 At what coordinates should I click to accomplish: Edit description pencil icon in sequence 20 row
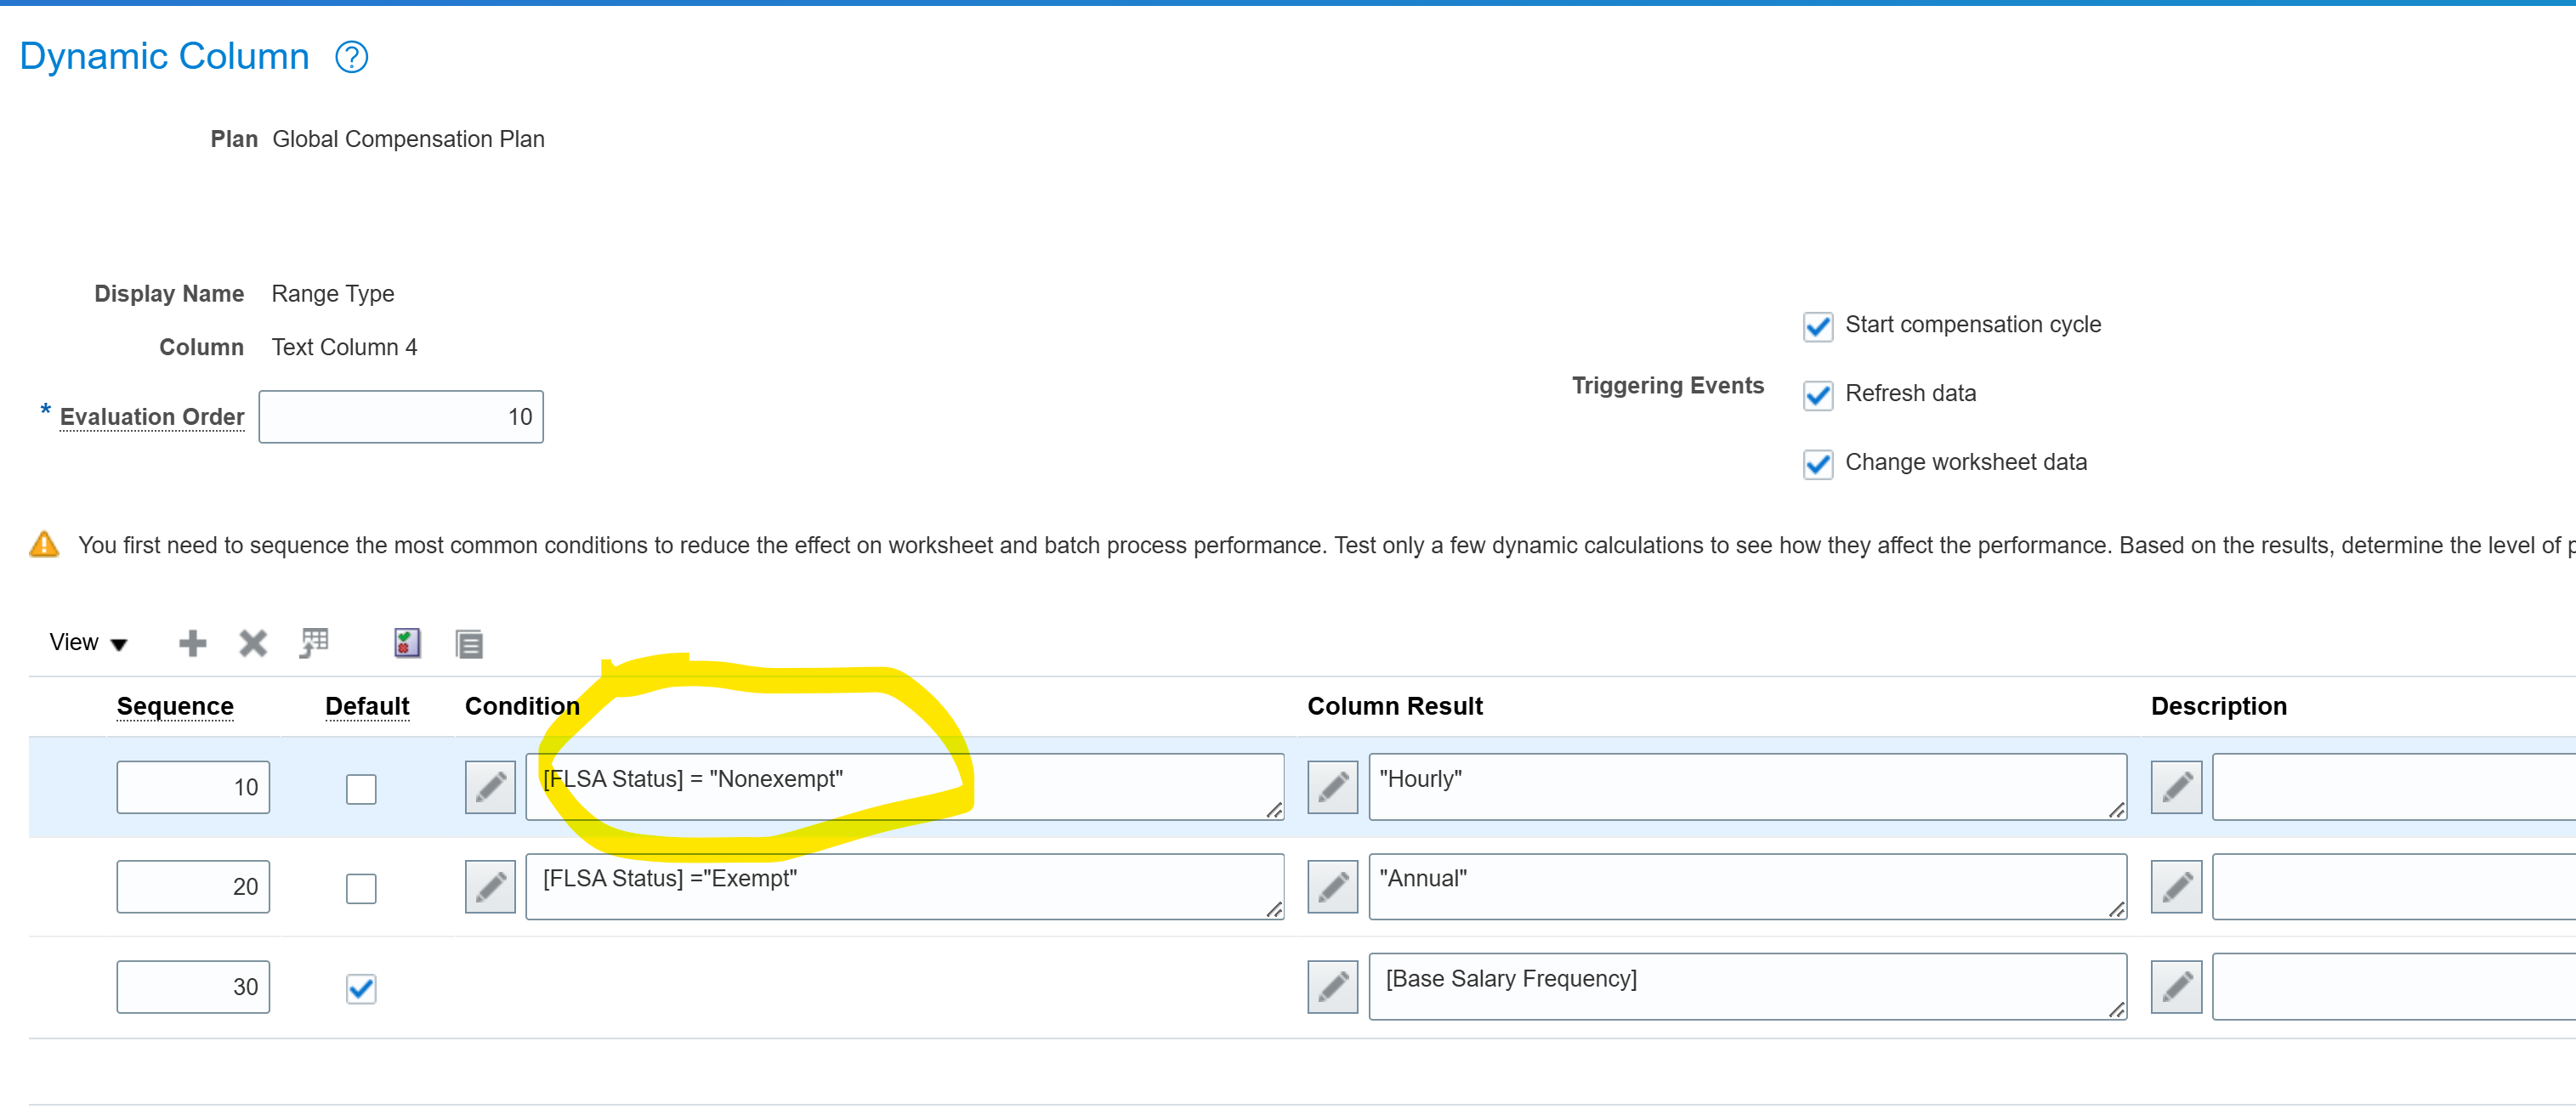coord(2177,887)
